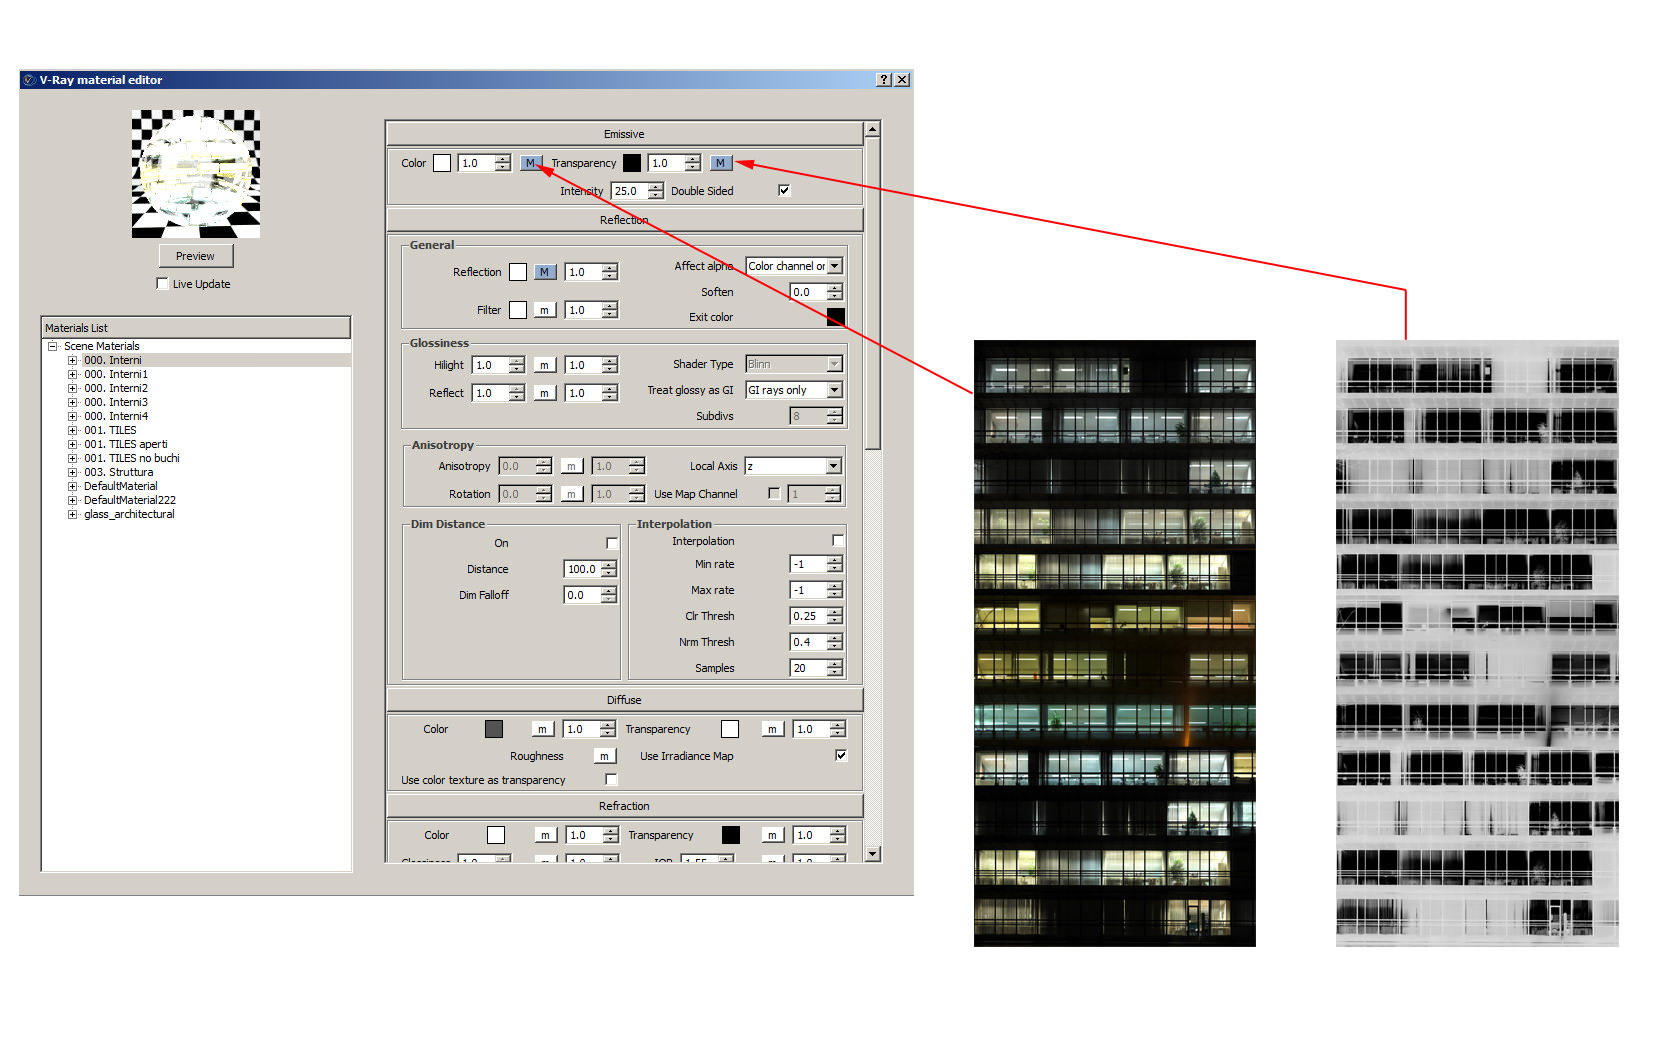Click the scroll up arrow of parameters panel
The height and width of the screenshot is (1050, 1680).
tap(873, 129)
